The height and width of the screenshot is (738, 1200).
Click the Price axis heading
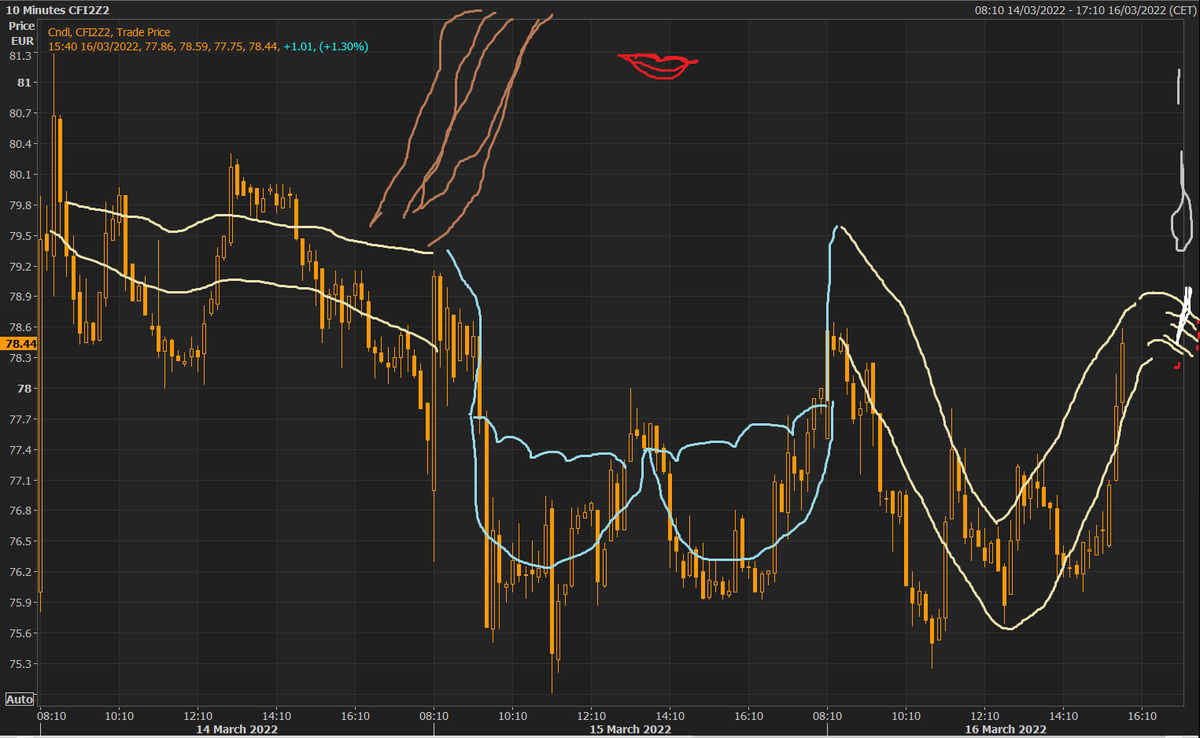click(22, 26)
